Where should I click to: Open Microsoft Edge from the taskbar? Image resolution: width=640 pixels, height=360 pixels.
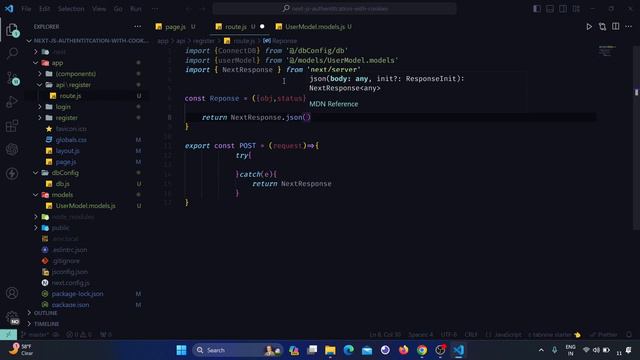click(349, 350)
